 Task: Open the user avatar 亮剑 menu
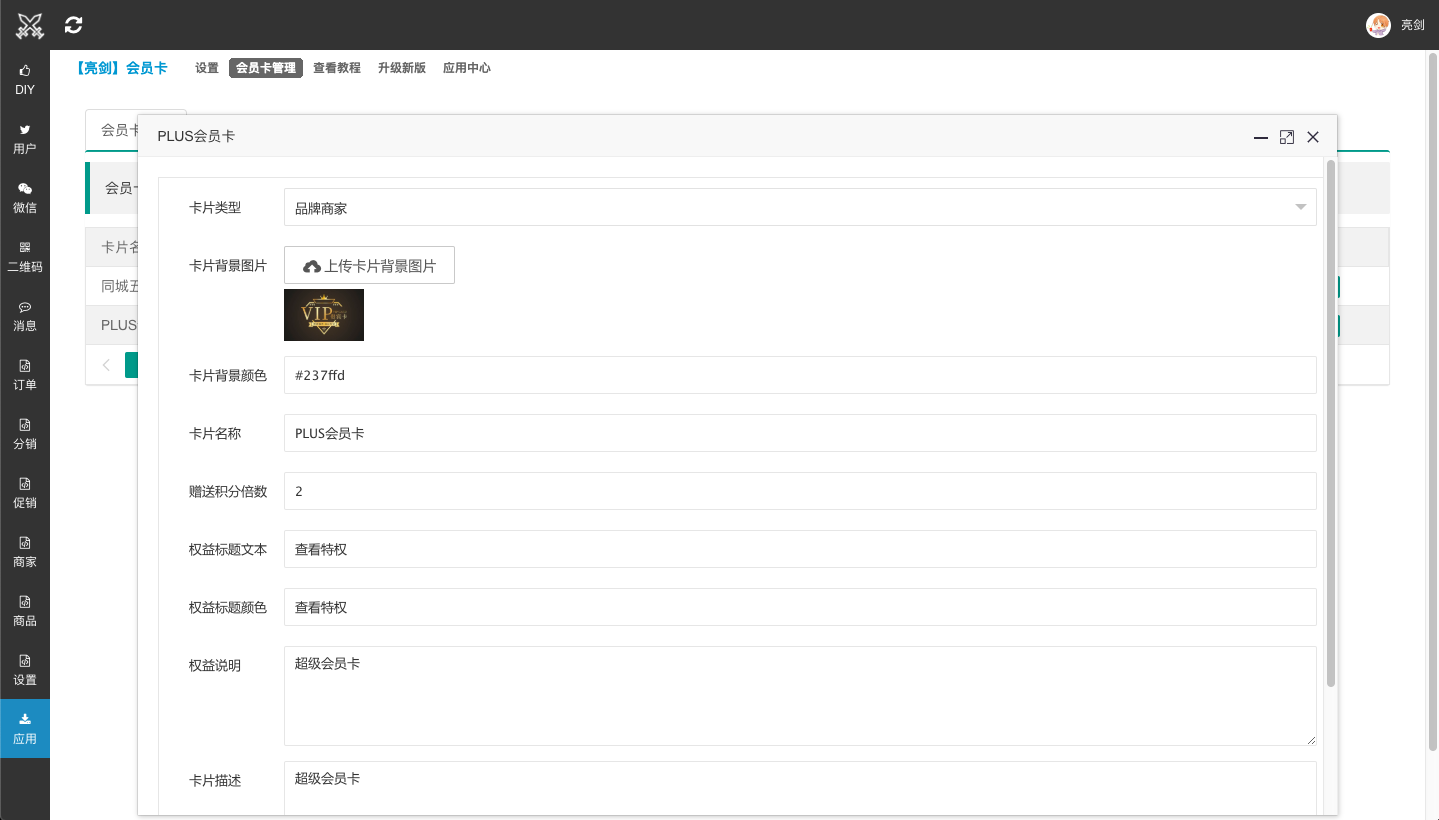(1396, 25)
